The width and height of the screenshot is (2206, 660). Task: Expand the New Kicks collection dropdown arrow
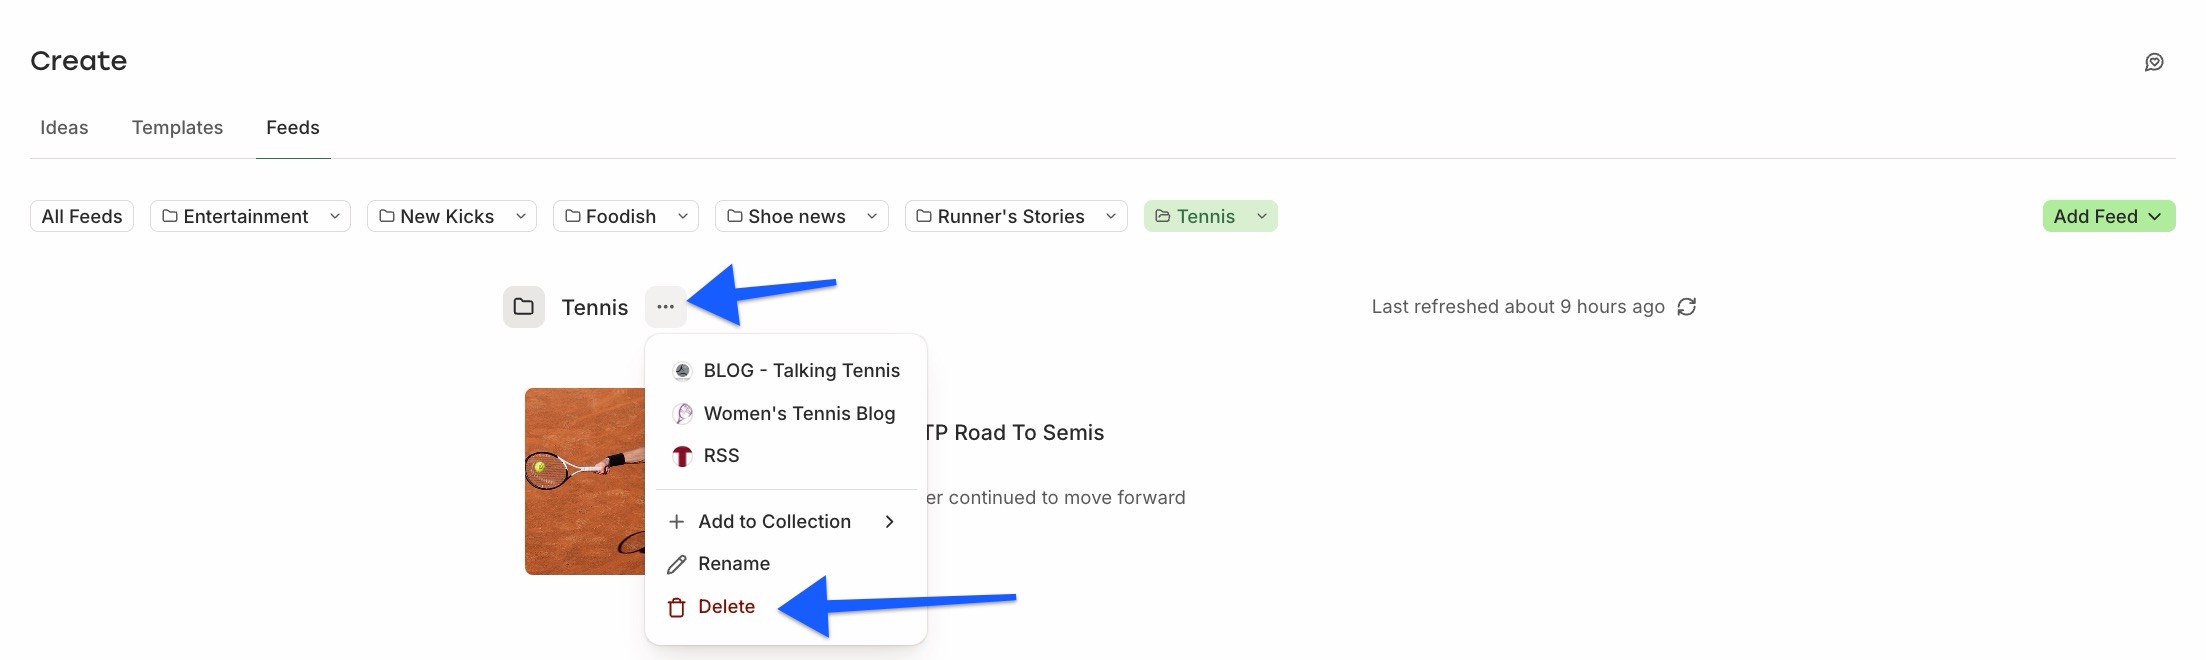[521, 216]
